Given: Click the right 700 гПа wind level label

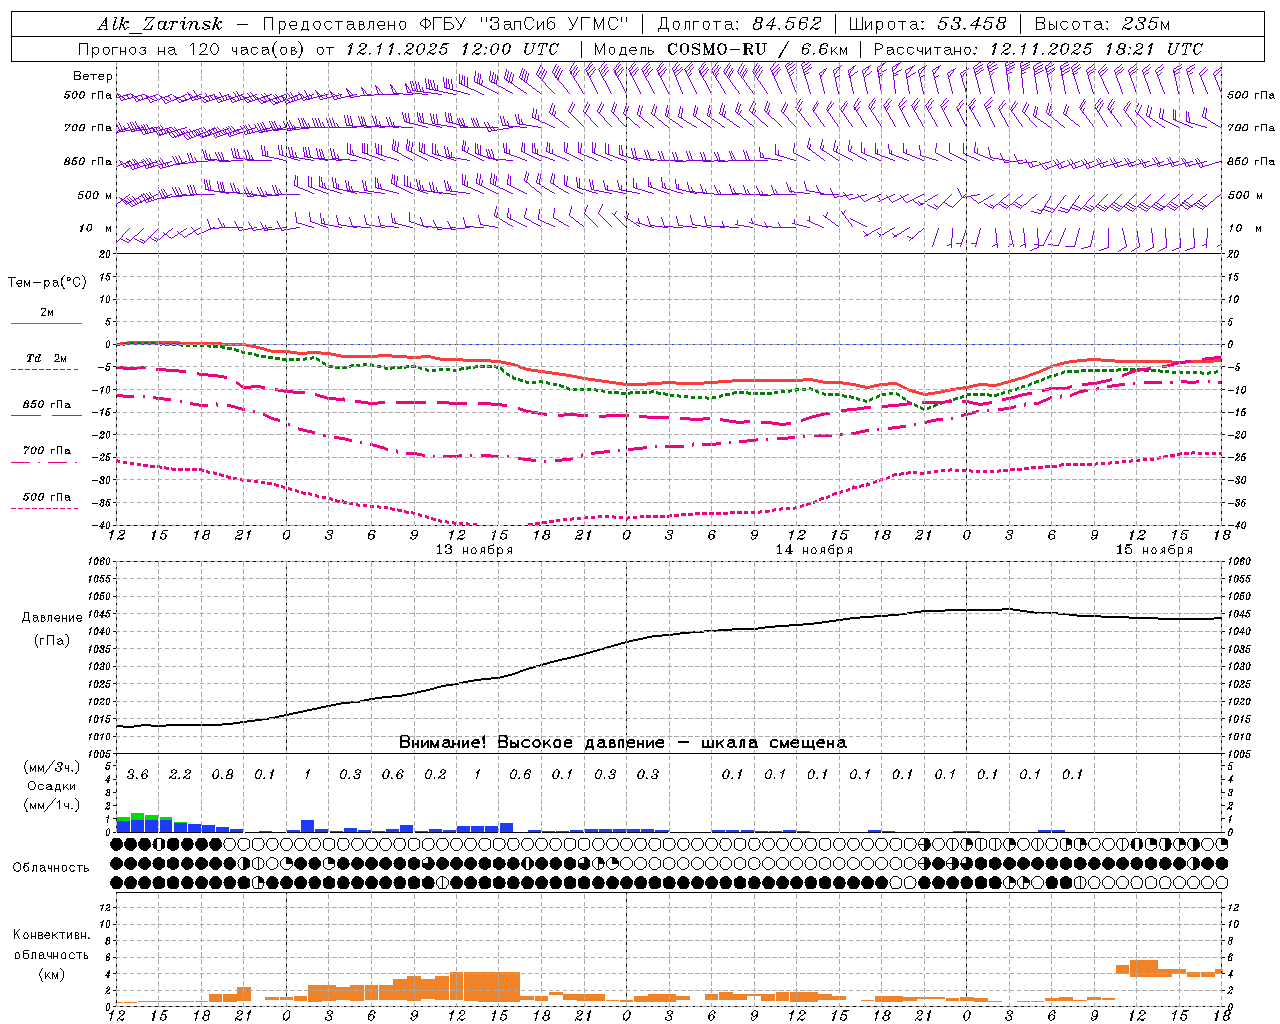Looking at the screenshot, I should tap(1251, 128).
